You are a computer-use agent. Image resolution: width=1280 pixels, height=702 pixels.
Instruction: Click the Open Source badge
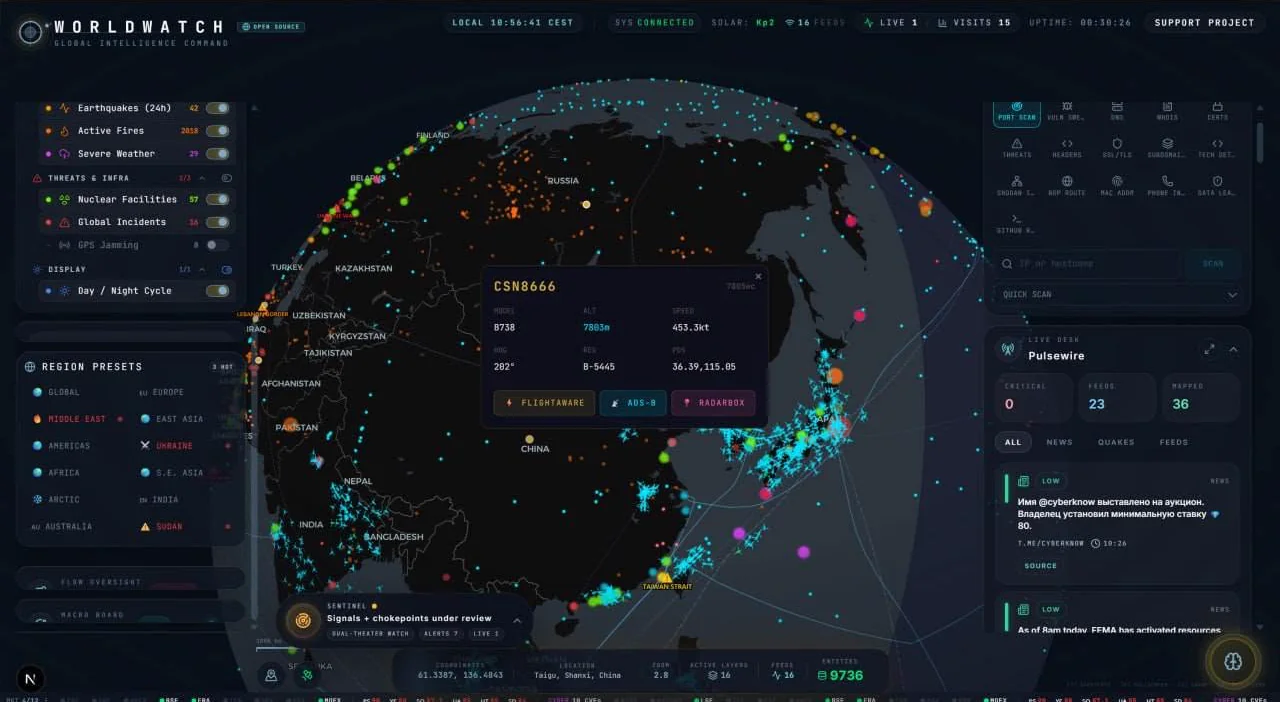(272, 27)
